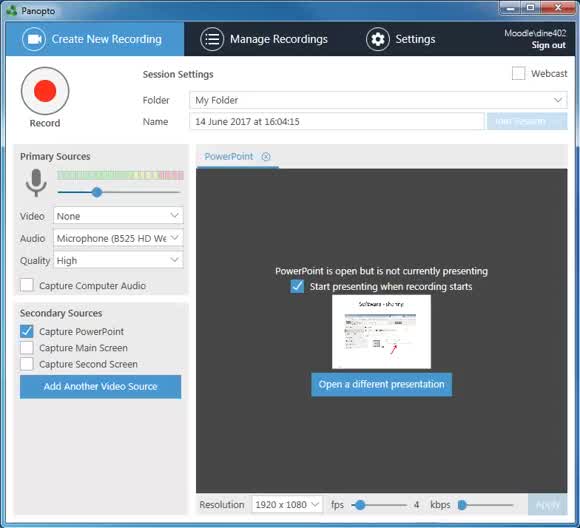Open the Resolution dropdown 1920 x 1080

pos(287,504)
